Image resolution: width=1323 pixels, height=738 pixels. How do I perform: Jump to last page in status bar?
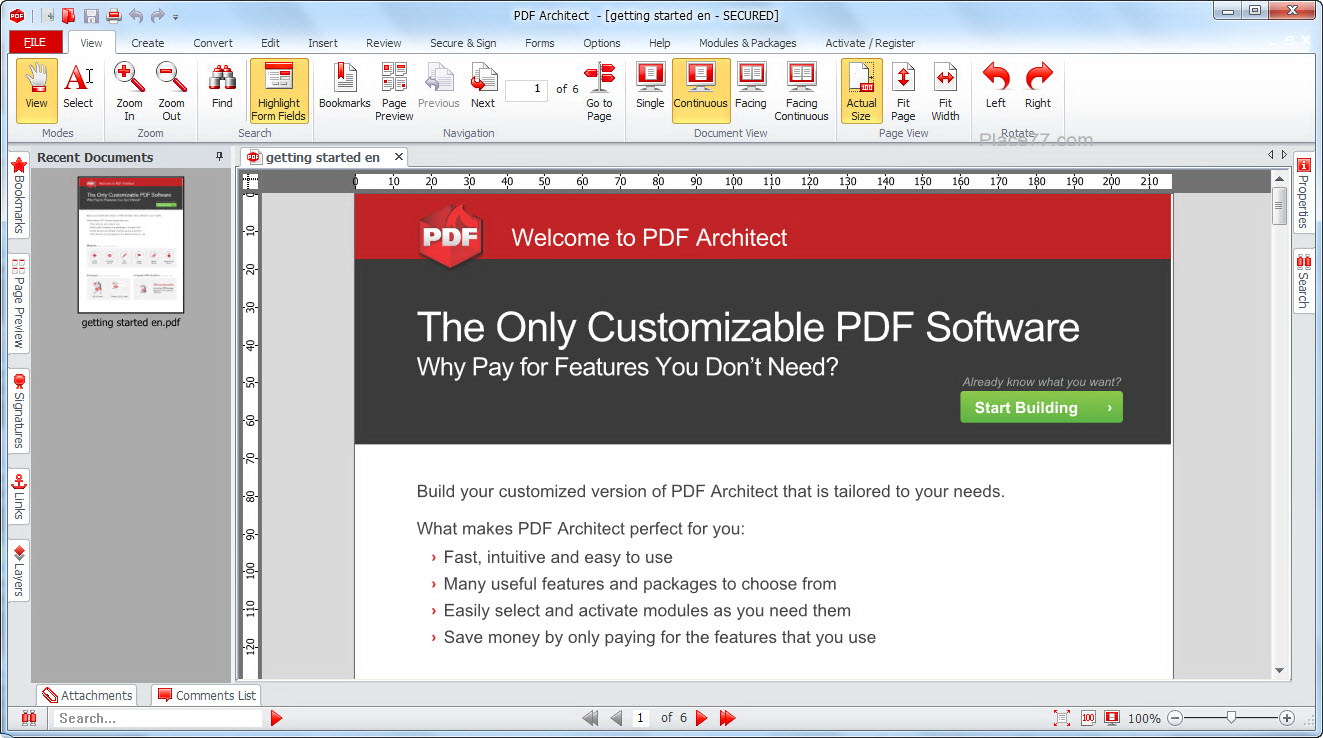click(727, 718)
